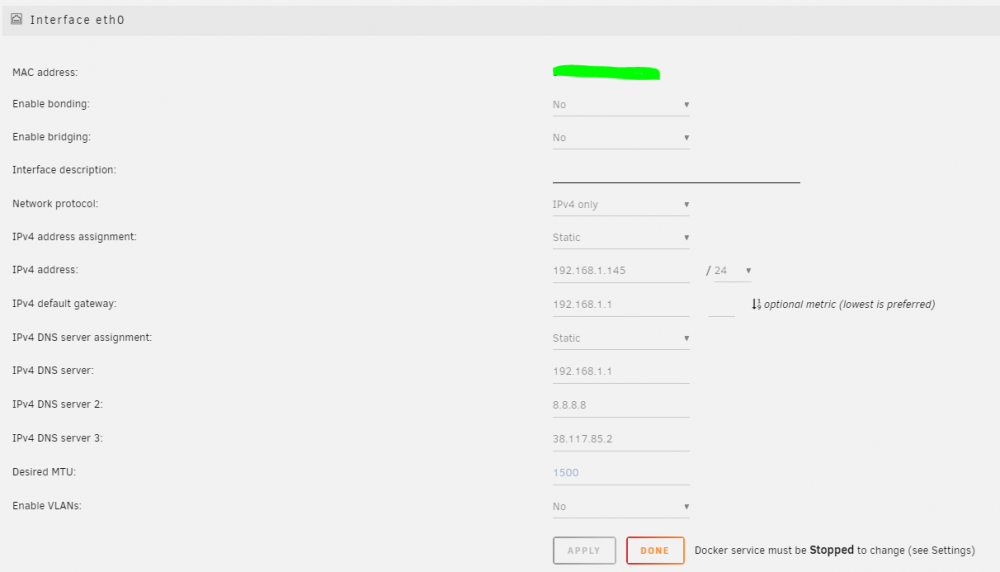Open the Network protocol dropdown
Screen dimensions: 1000x572
click(621, 205)
